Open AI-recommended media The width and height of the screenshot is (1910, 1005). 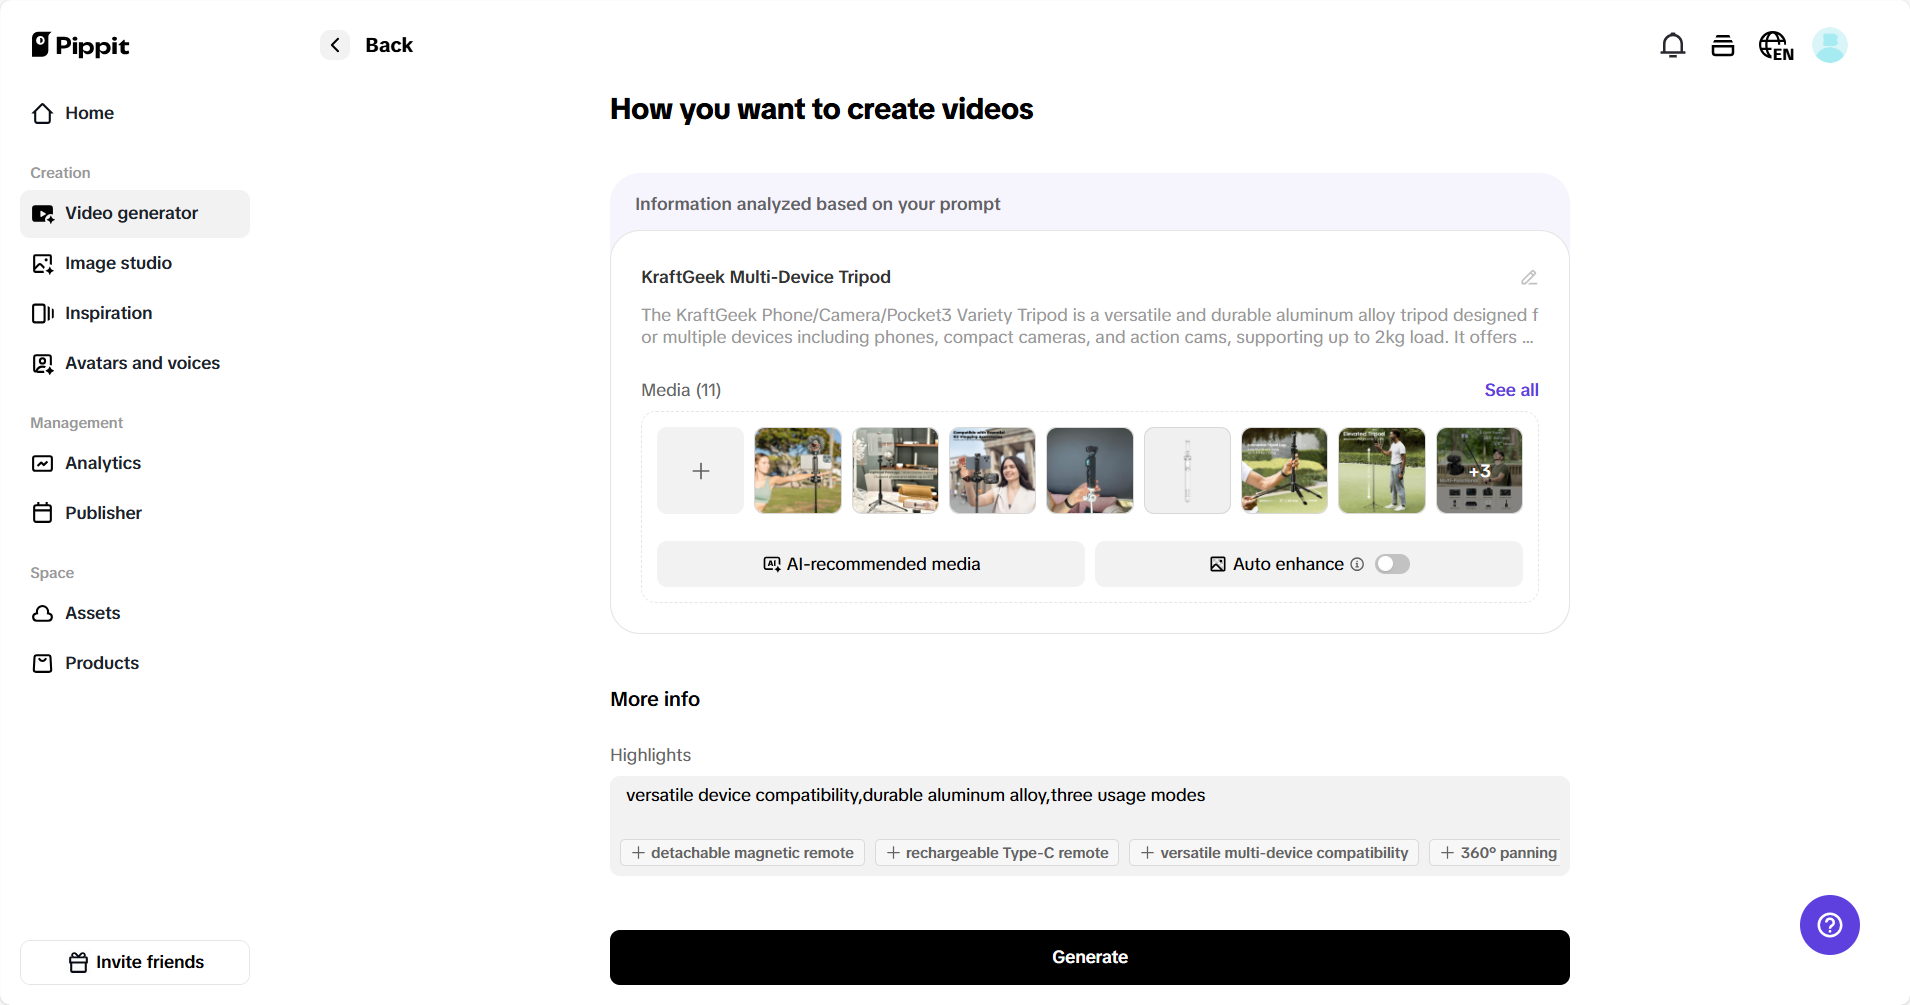tap(870, 564)
